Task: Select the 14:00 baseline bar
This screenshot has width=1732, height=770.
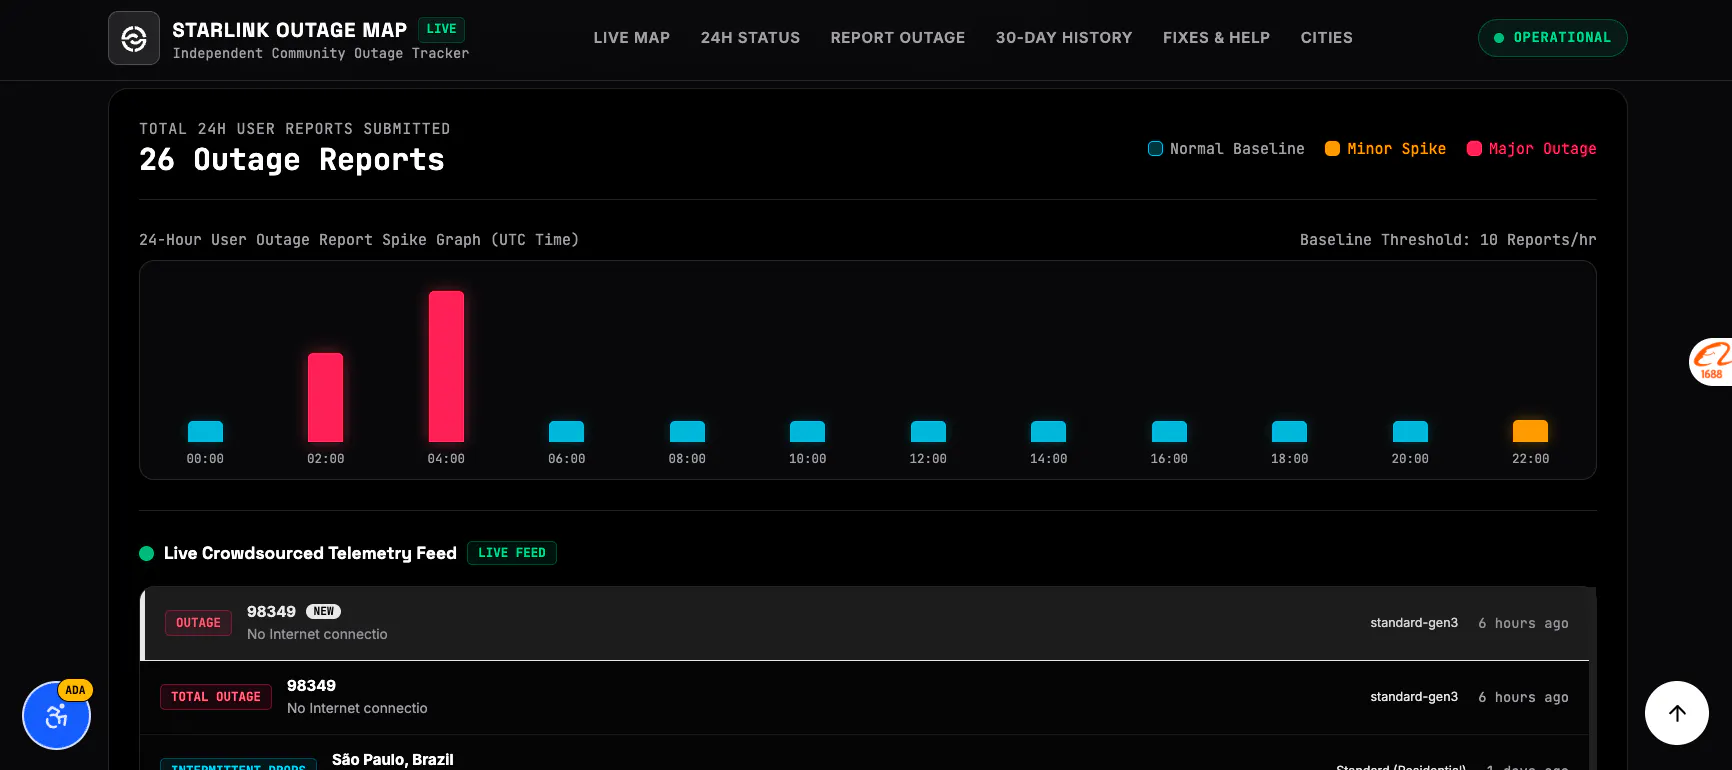Action: [x=1048, y=431]
